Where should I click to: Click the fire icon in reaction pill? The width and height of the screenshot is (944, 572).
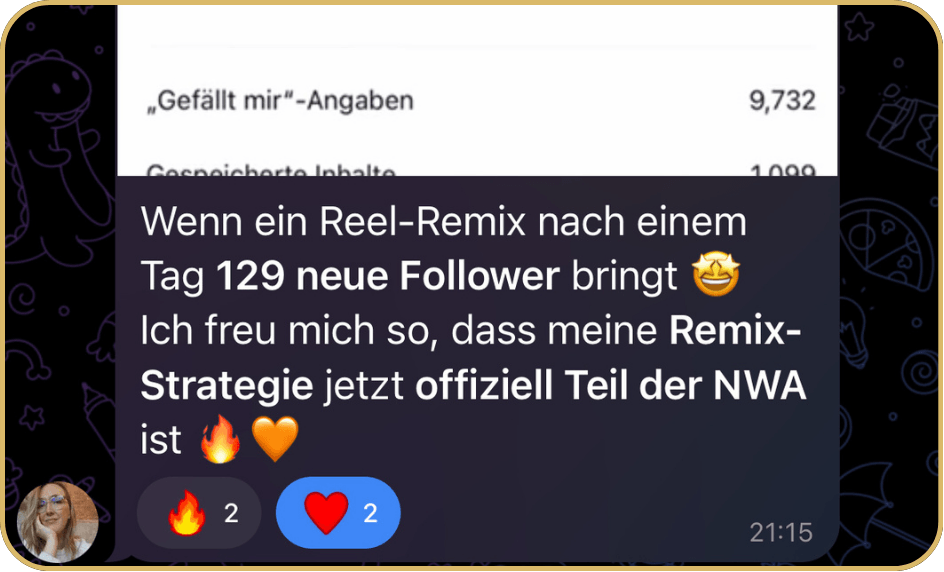187,512
